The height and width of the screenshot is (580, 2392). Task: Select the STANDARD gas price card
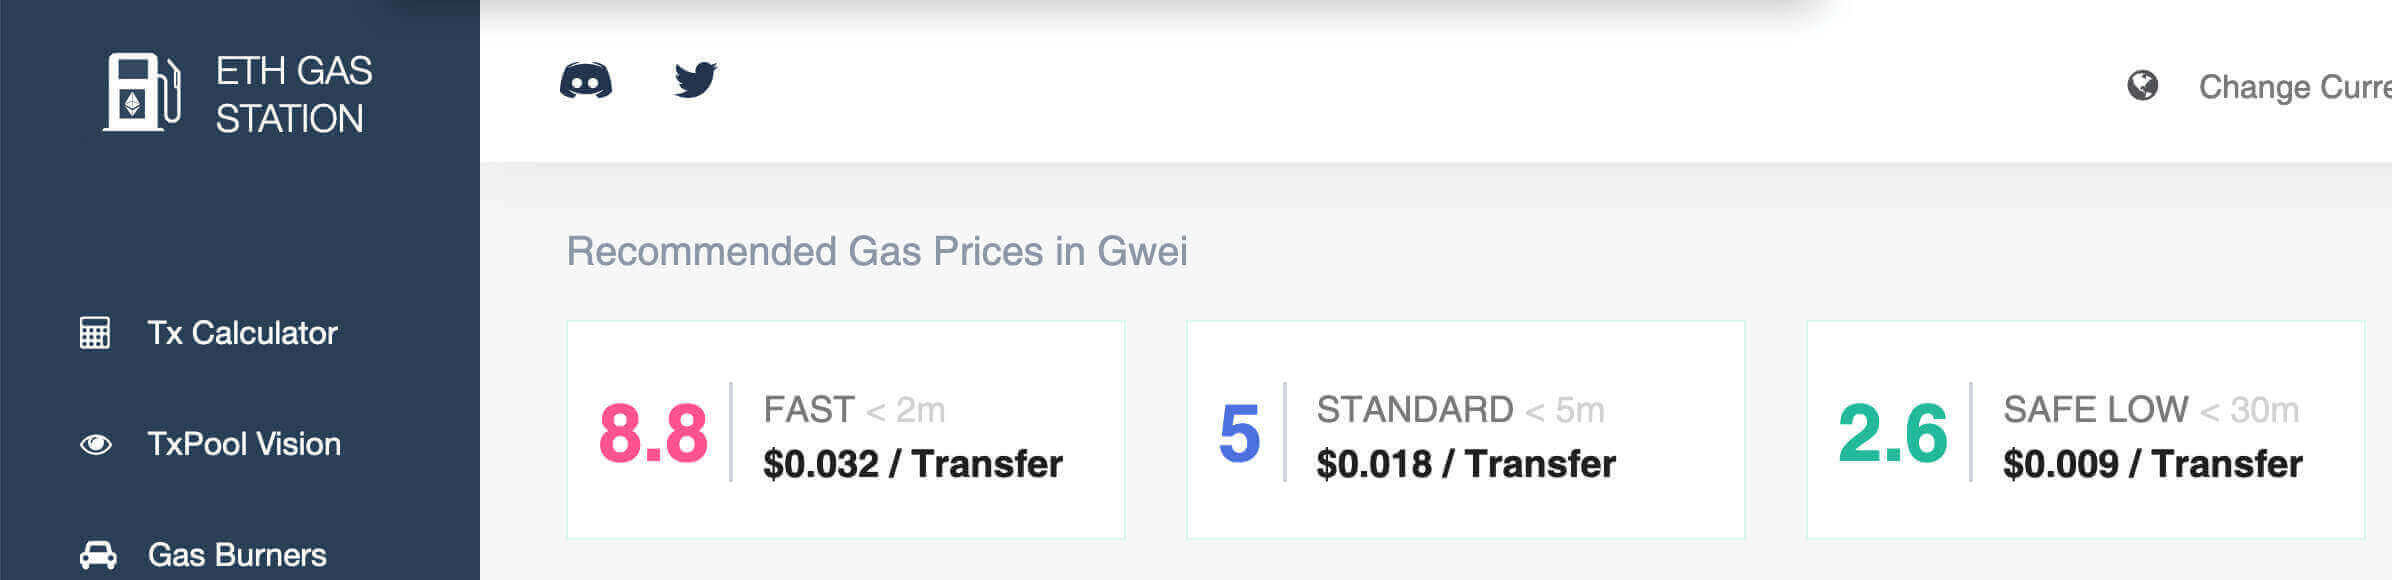[x=1465, y=430]
